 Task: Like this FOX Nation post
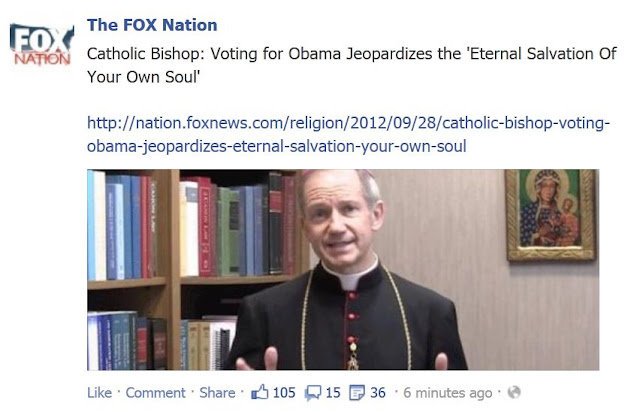coord(99,393)
